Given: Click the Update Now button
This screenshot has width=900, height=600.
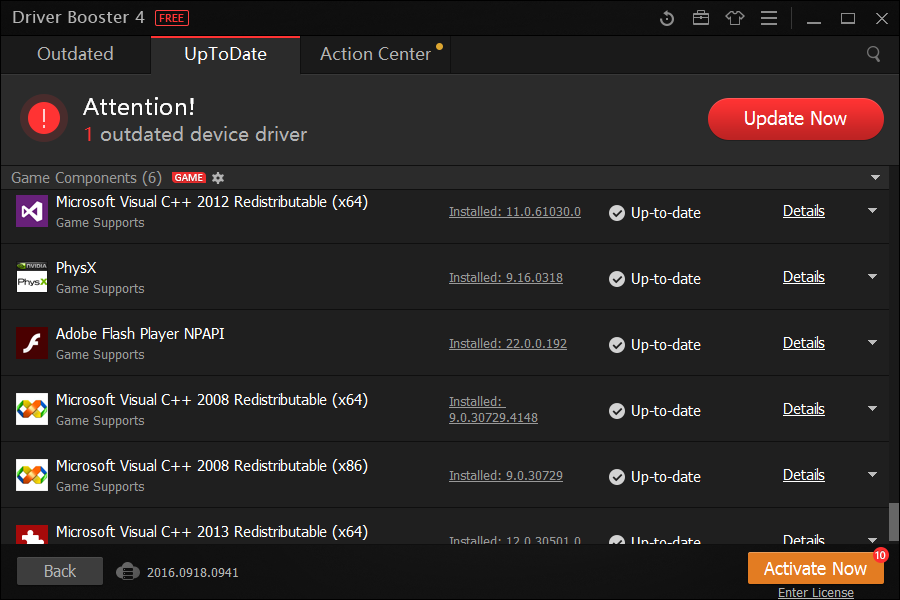Looking at the screenshot, I should coord(796,119).
